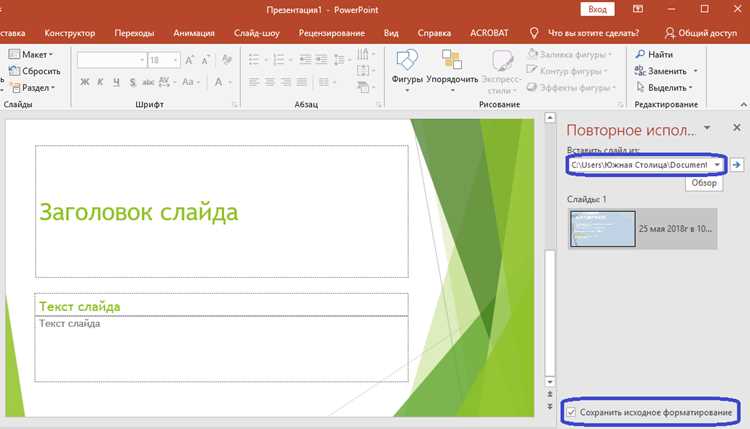Click the vertical scrollbar thumb of slide
The height and width of the screenshot is (429, 750).
coord(550,312)
